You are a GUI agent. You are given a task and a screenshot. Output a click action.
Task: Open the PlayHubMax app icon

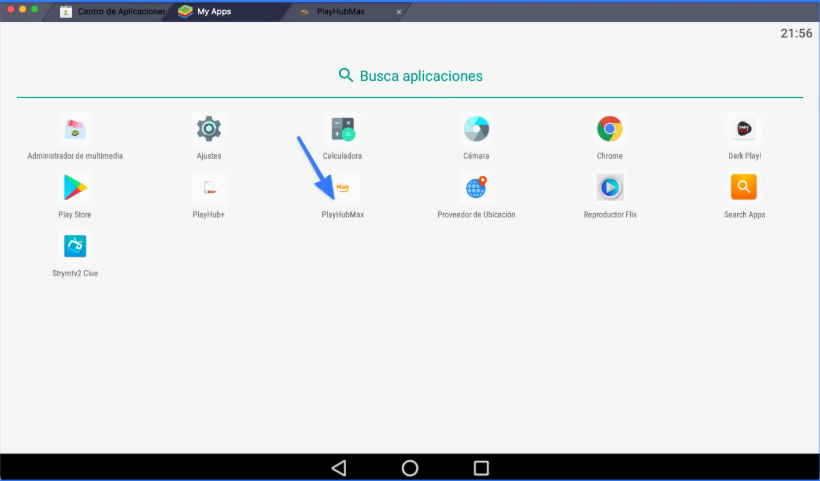coord(342,187)
